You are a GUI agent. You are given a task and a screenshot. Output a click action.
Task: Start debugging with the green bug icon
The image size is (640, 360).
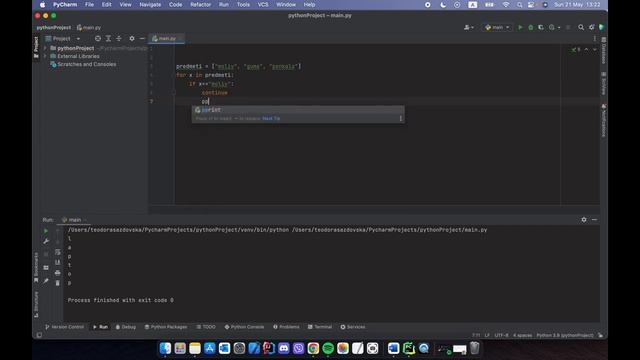(x=531, y=27)
